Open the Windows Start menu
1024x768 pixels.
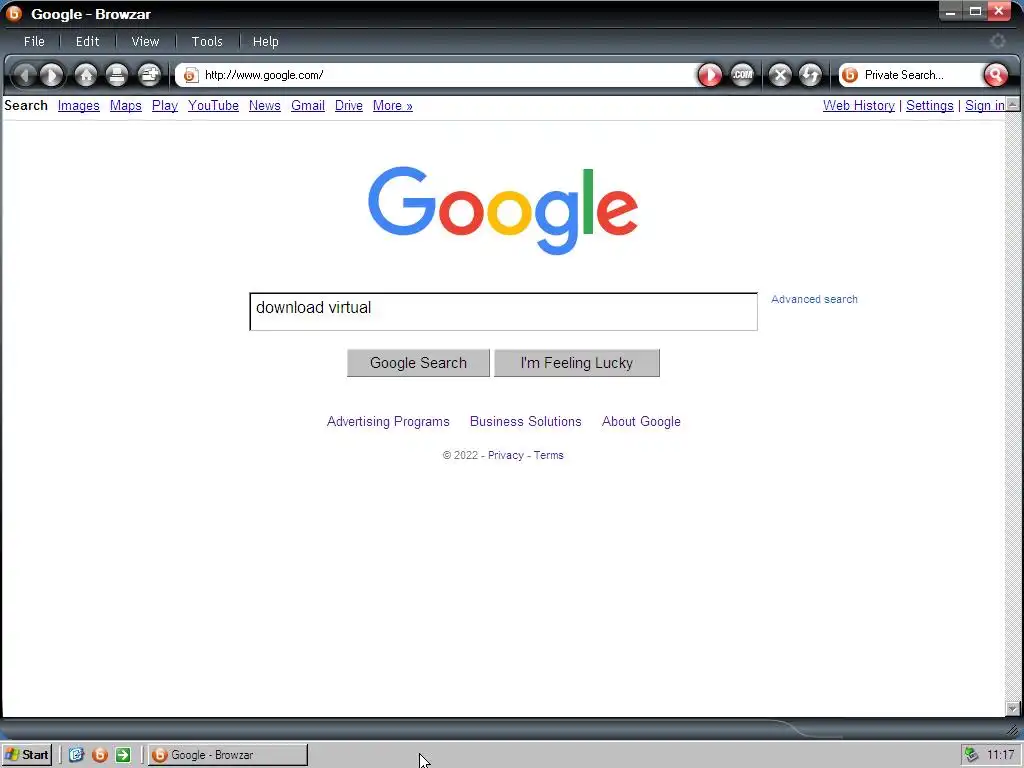pyautogui.click(x=27, y=755)
